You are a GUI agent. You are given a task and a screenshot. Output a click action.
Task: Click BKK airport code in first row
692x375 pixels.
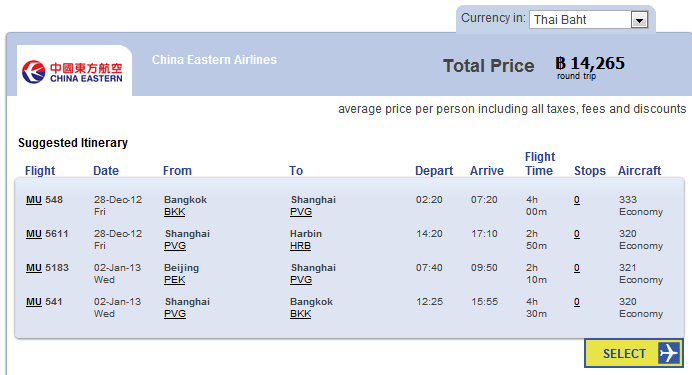pos(175,212)
